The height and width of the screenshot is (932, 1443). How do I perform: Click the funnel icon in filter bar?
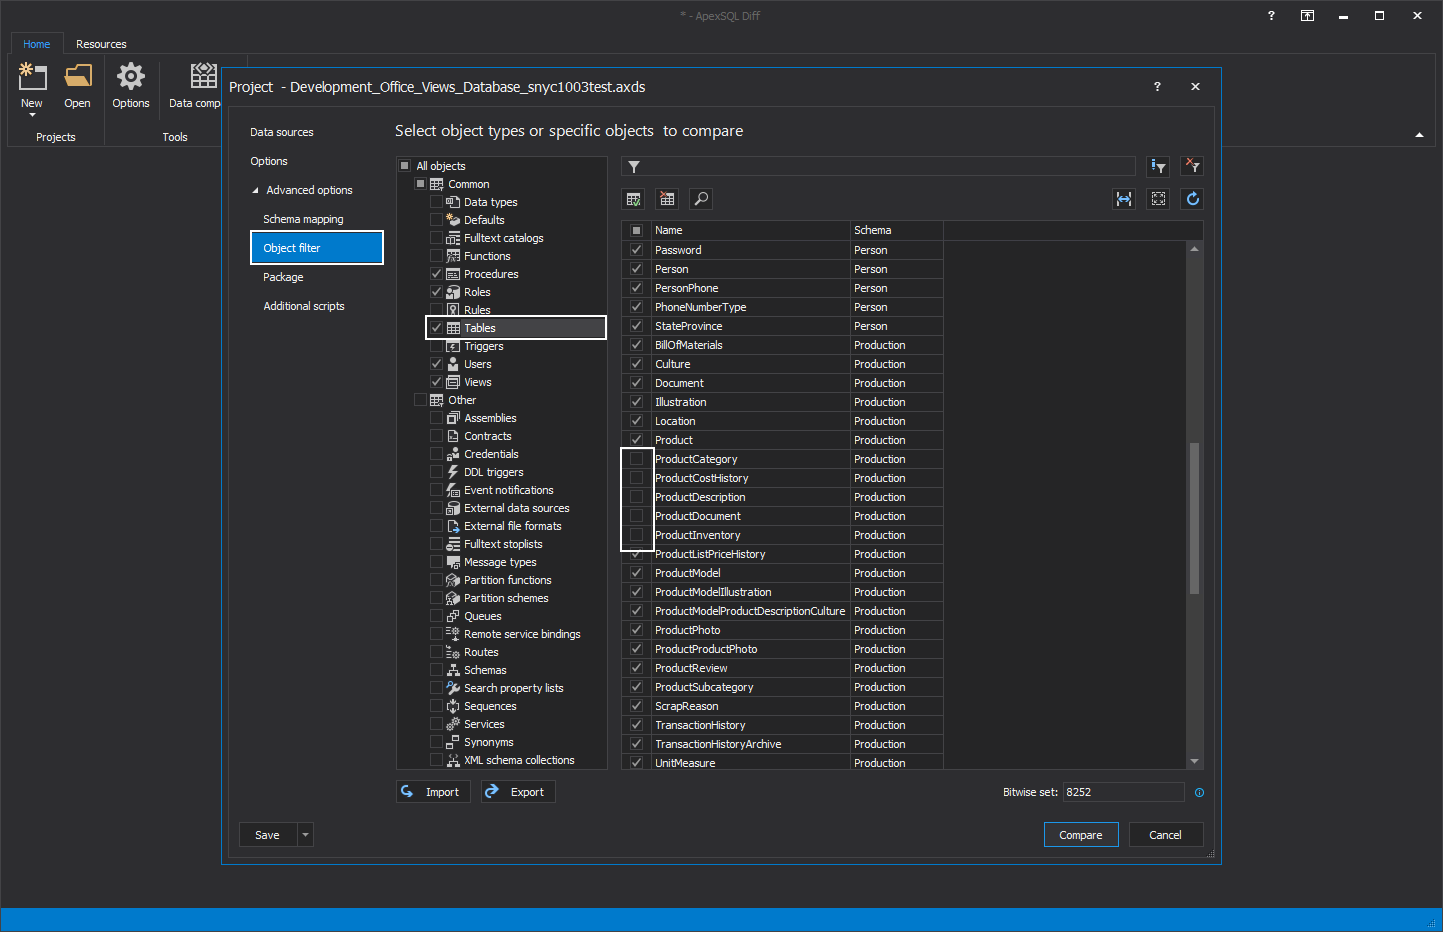[634, 167]
